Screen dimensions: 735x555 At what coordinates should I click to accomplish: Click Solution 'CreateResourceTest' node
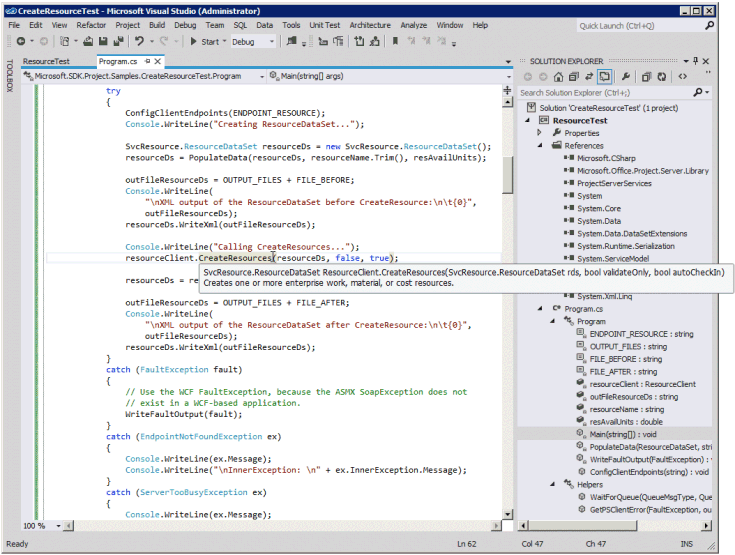click(608, 108)
